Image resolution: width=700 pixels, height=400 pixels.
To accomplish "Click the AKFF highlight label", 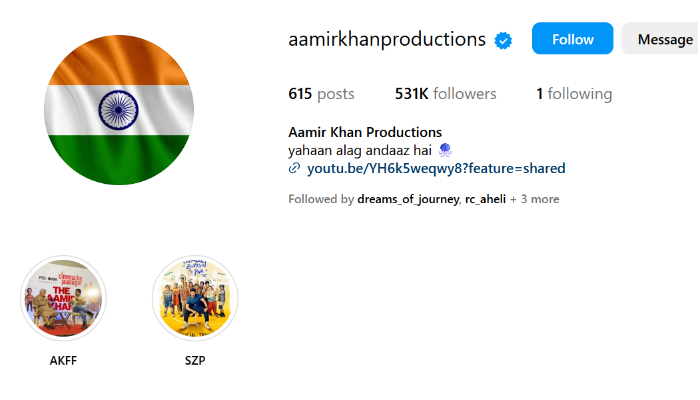I will [x=63, y=360].
